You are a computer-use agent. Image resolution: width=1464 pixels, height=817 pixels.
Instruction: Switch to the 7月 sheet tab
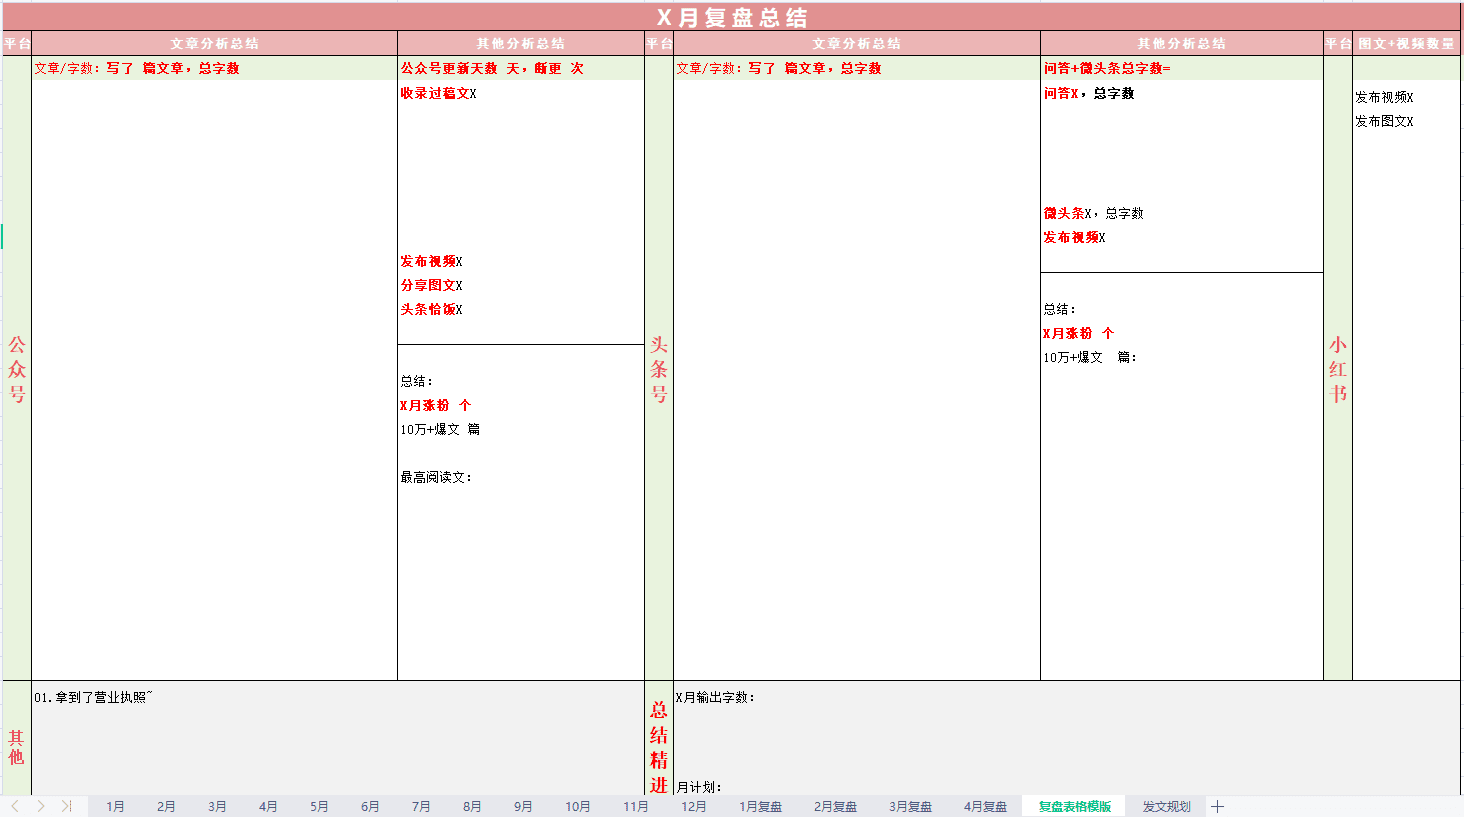[x=421, y=806]
